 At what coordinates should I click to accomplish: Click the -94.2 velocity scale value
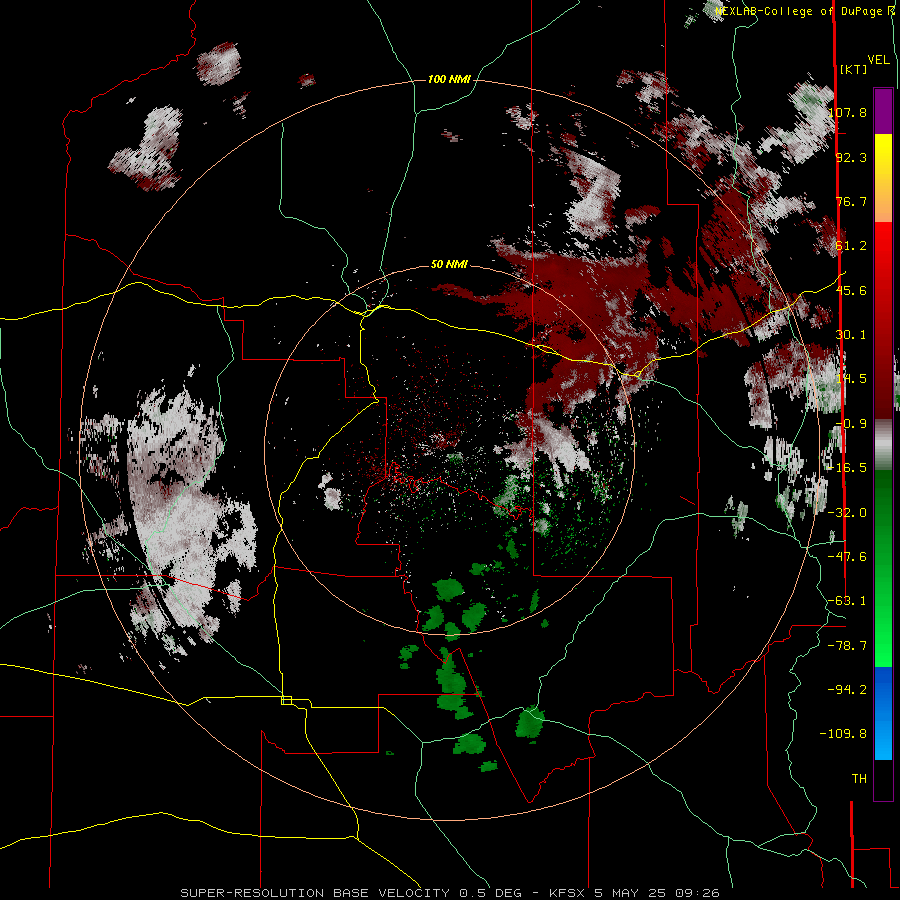coord(848,689)
